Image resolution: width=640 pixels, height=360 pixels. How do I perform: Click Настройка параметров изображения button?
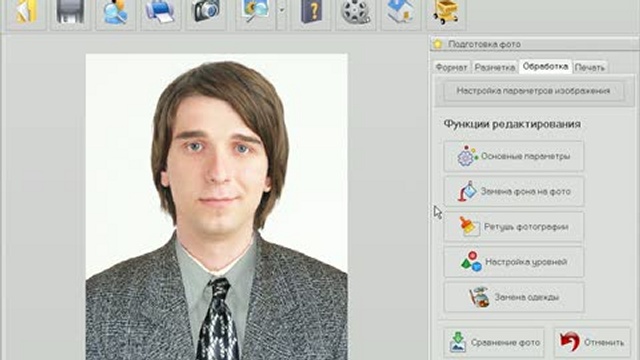click(x=533, y=91)
